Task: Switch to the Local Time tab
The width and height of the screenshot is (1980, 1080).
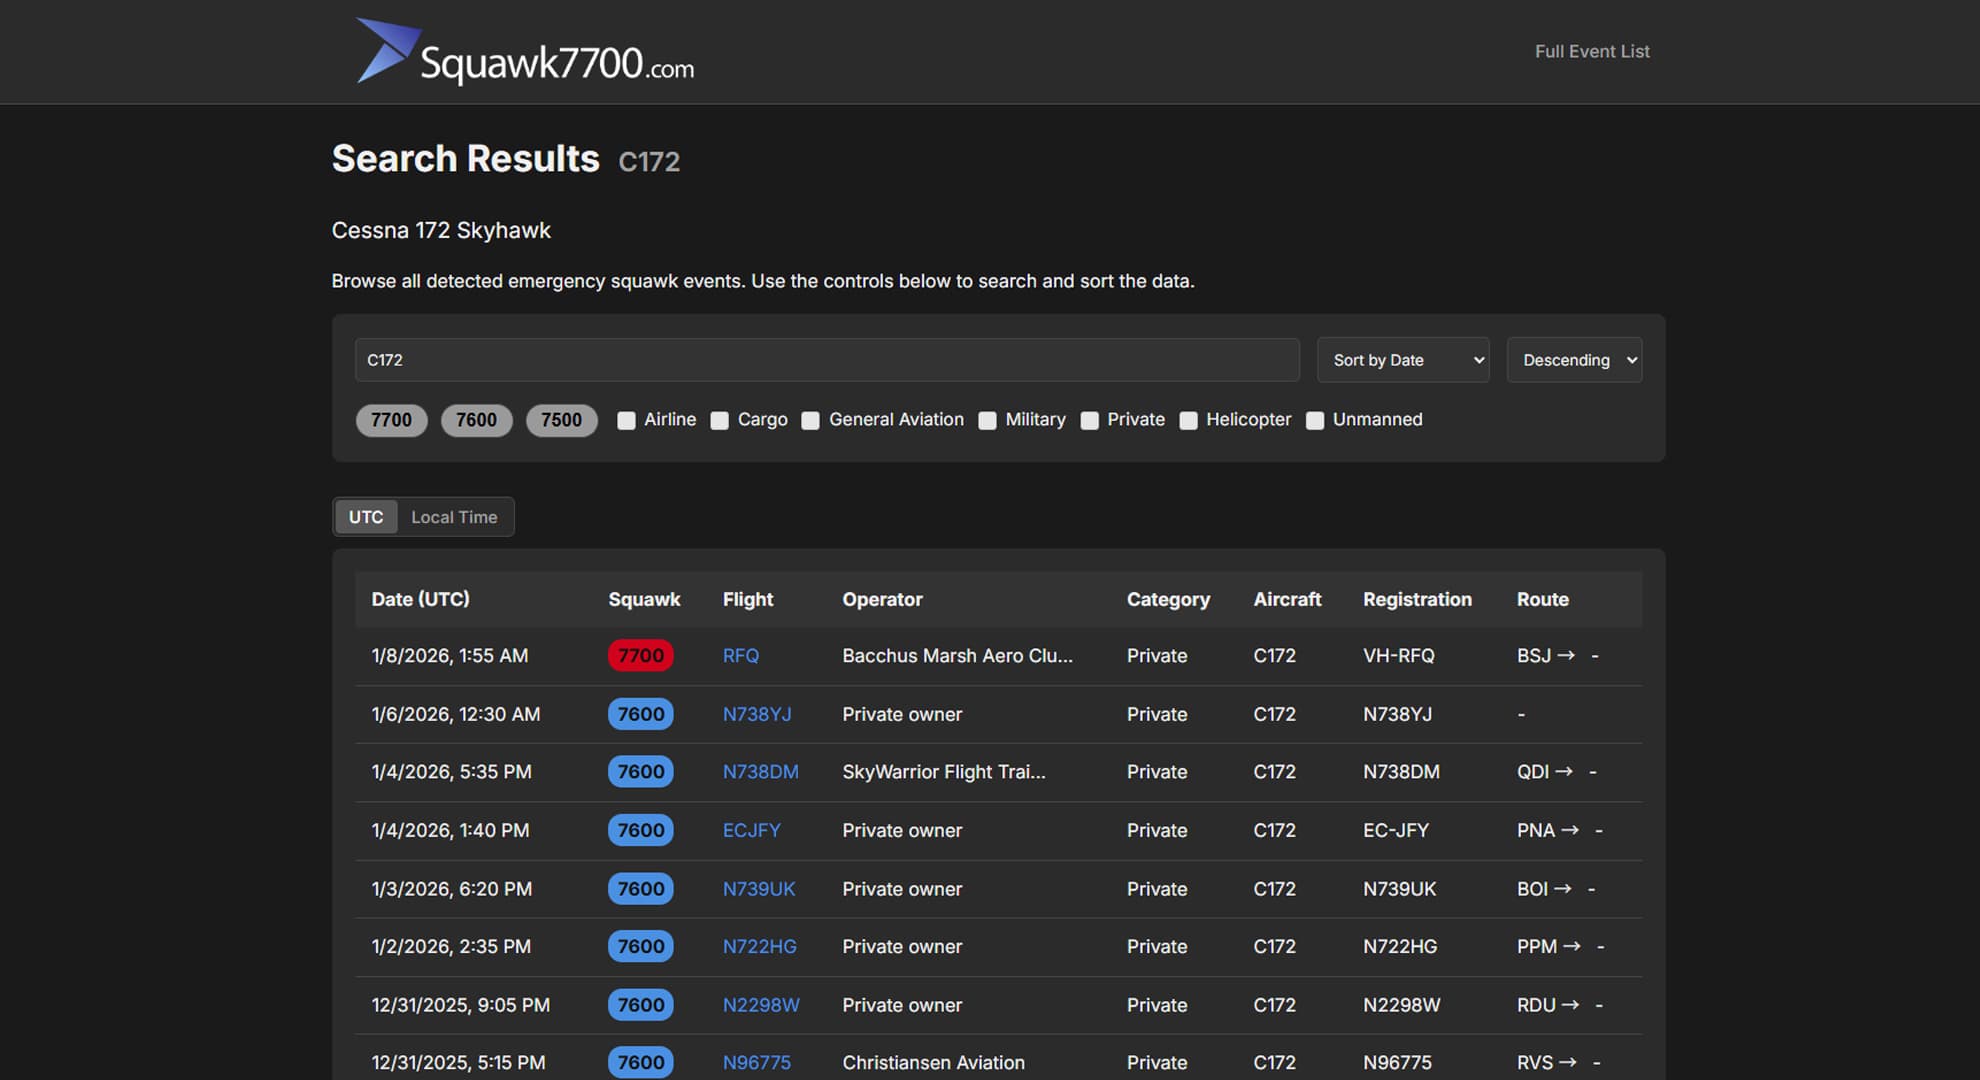Action: click(x=454, y=517)
